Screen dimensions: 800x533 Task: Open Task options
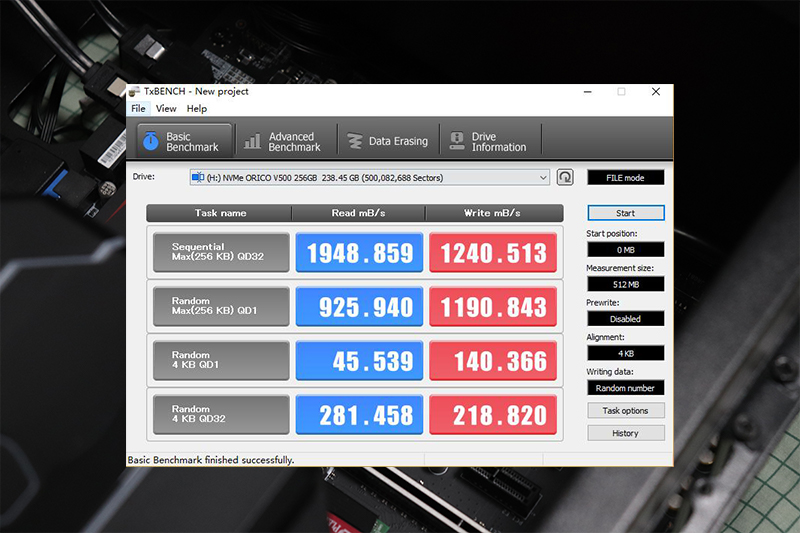(626, 411)
